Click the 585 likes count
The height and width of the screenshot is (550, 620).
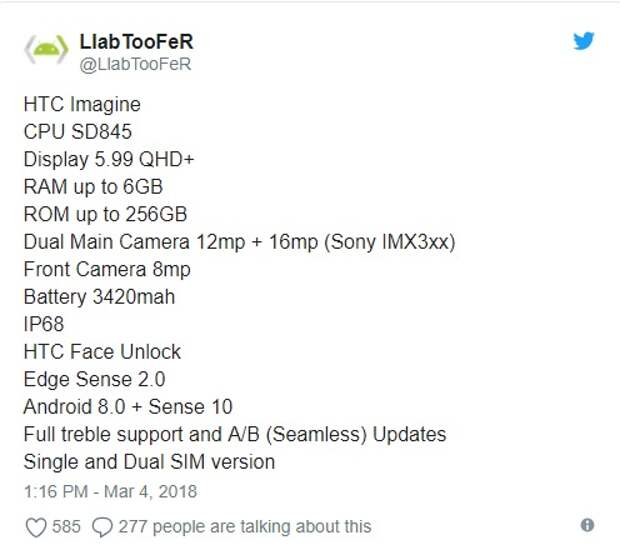click(x=66, y=526)
